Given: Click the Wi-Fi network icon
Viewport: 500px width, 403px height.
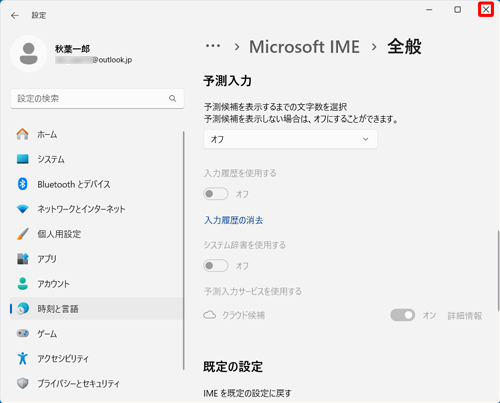Looking at the screenshot, I should pyautogui.click(x=23, y=209).
